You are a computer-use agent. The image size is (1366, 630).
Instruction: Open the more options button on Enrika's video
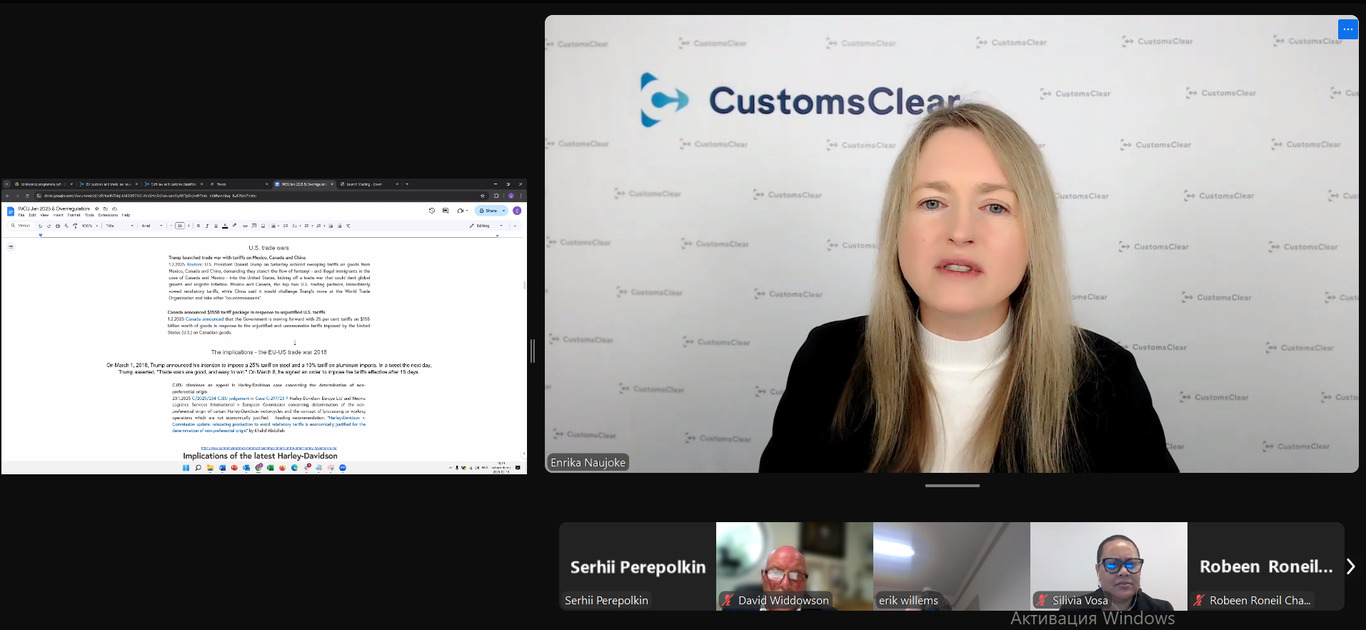[1348, 29]
